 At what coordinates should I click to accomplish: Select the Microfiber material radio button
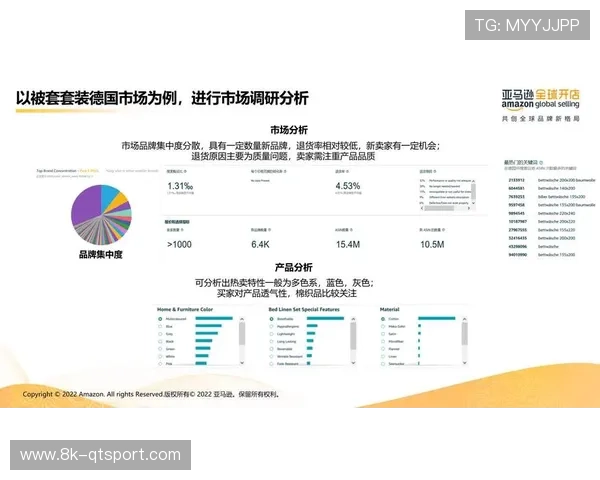click(x=383, y=341)
